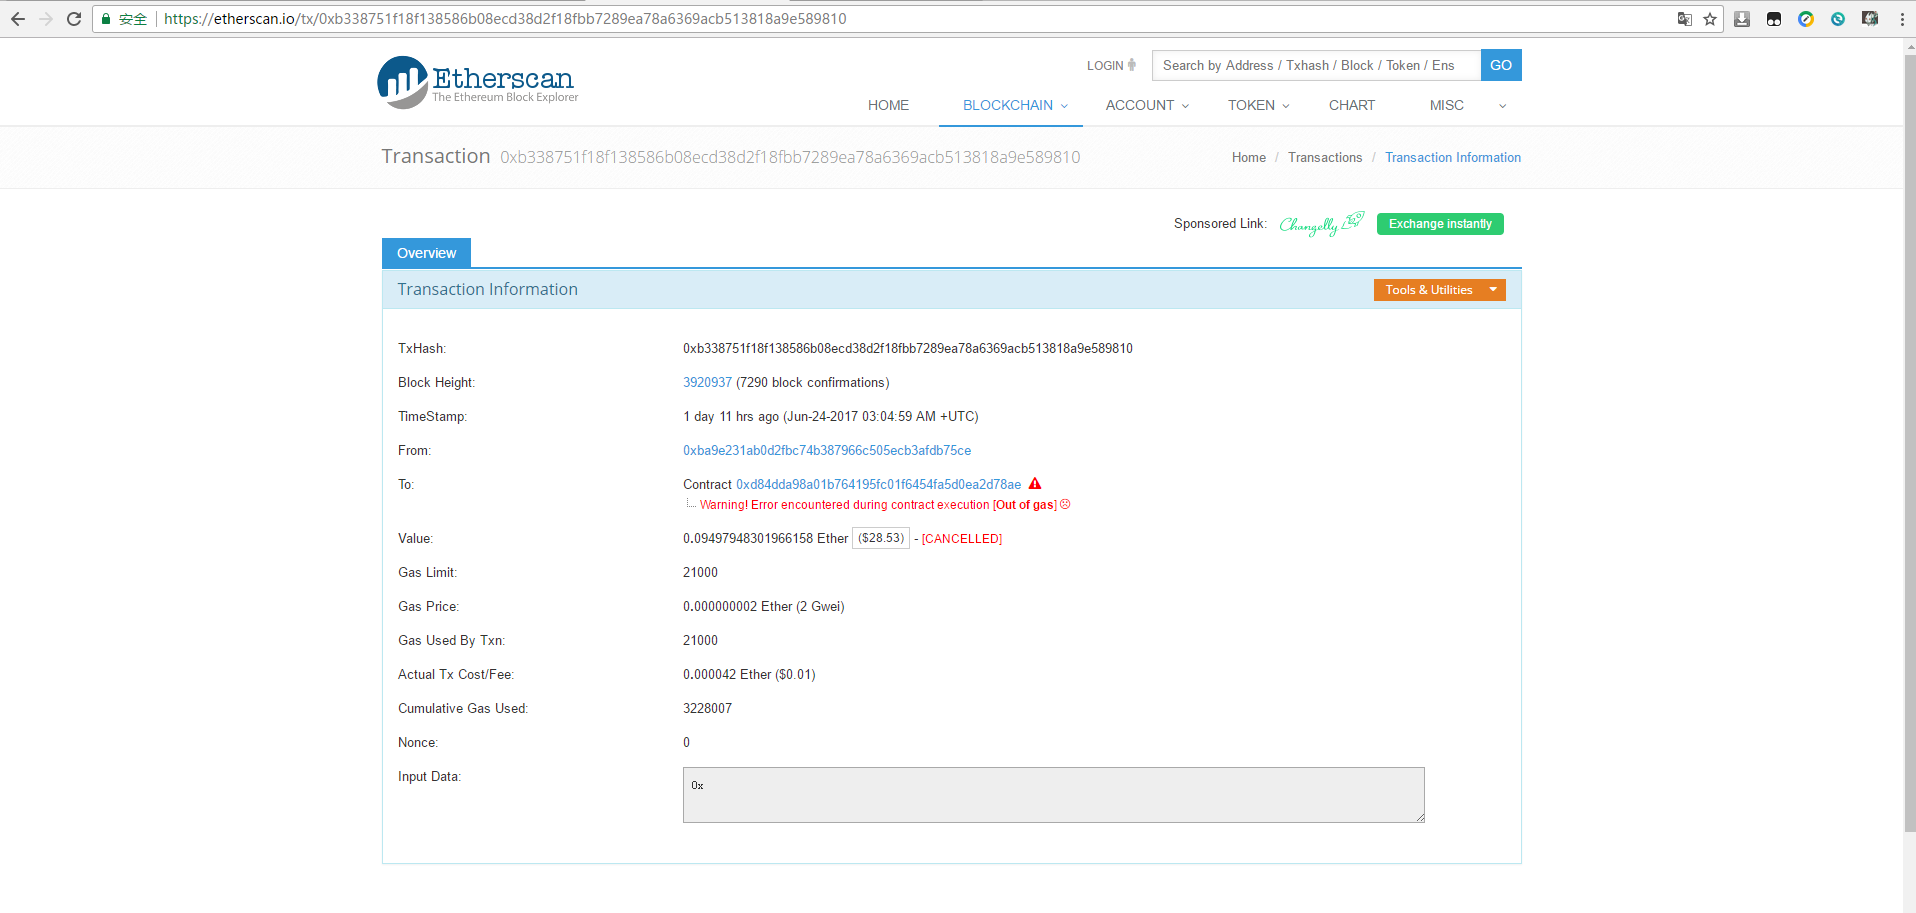The image size is (1916, 913).
Task: Click the browser forward arrow
Action: pyautogui.click(x=45, y=19)
